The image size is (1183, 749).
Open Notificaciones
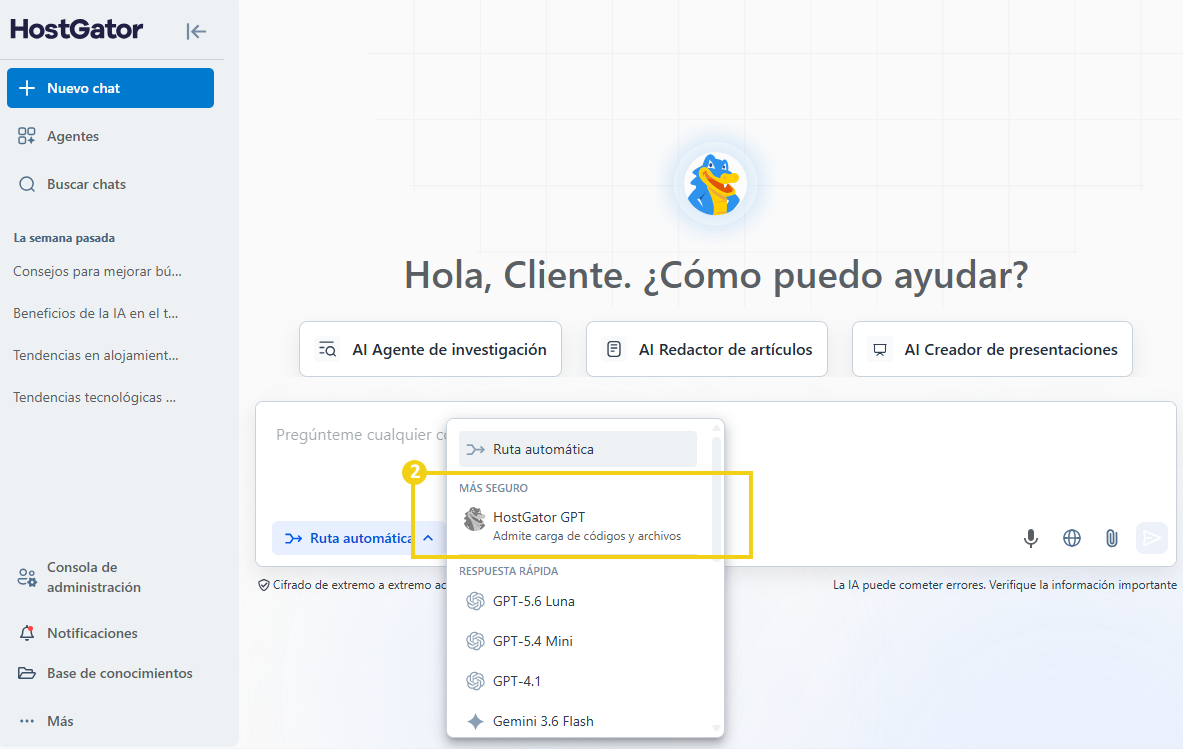(92, 633)
